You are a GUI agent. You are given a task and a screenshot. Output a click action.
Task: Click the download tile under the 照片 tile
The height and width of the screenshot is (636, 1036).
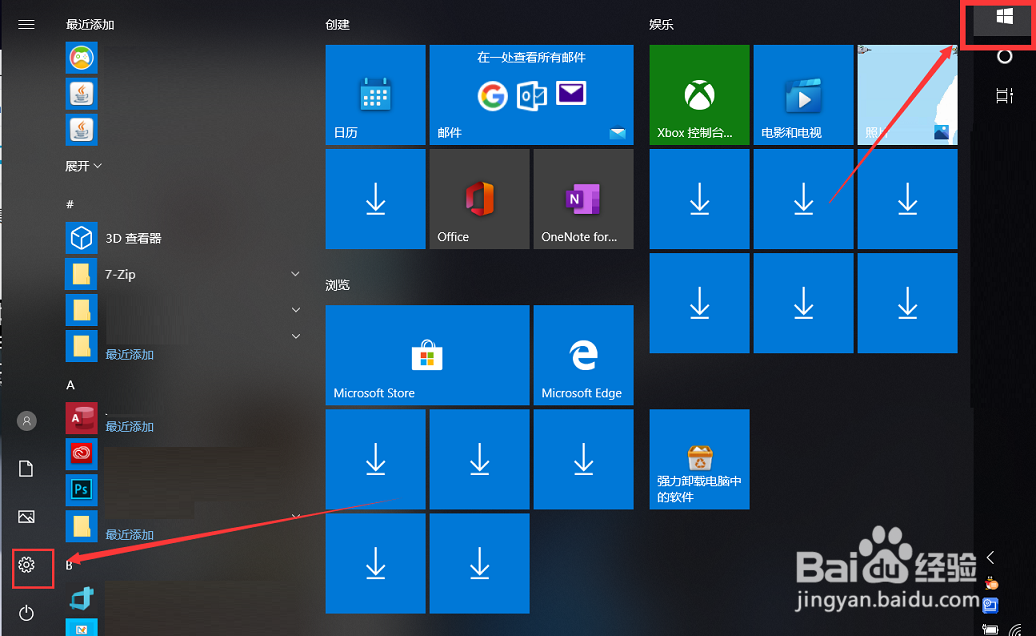(x=907, y=199)
